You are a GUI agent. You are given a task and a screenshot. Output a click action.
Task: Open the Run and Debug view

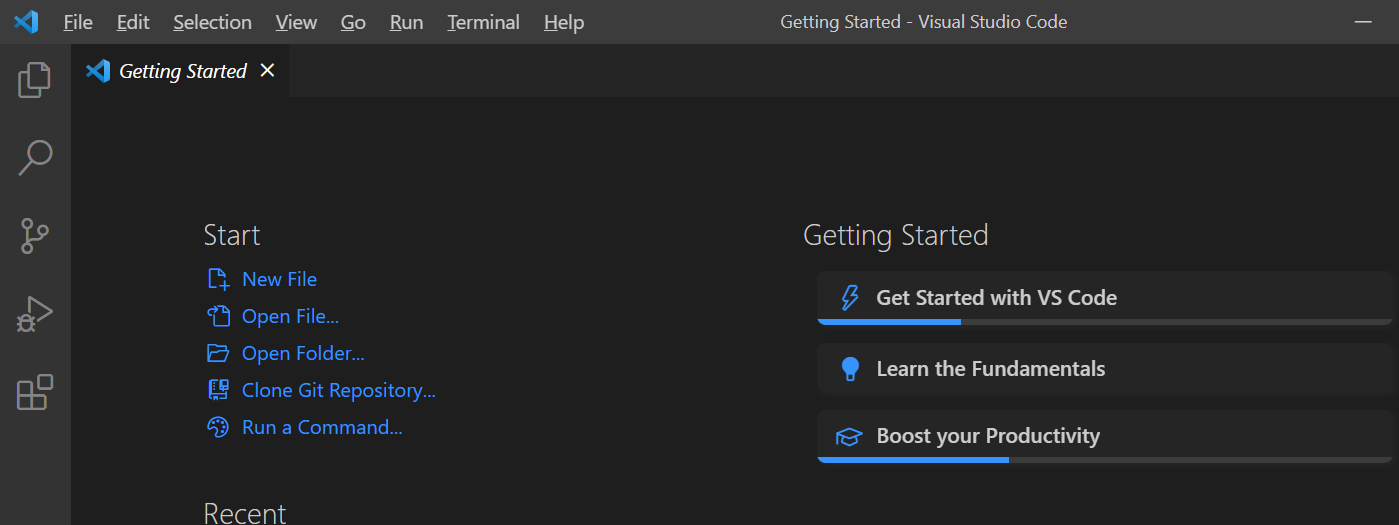35,315
